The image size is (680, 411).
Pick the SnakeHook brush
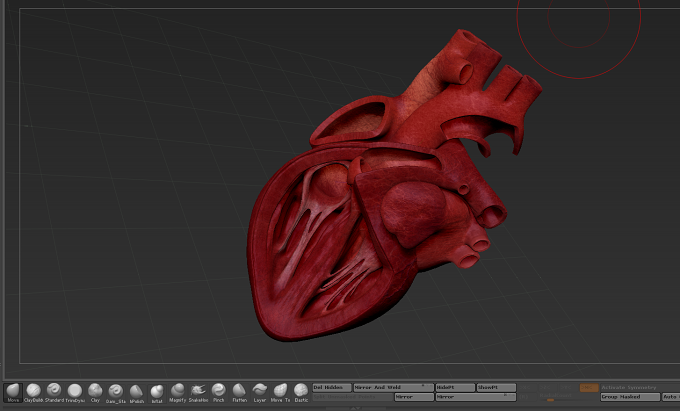[x=198, y=393]
